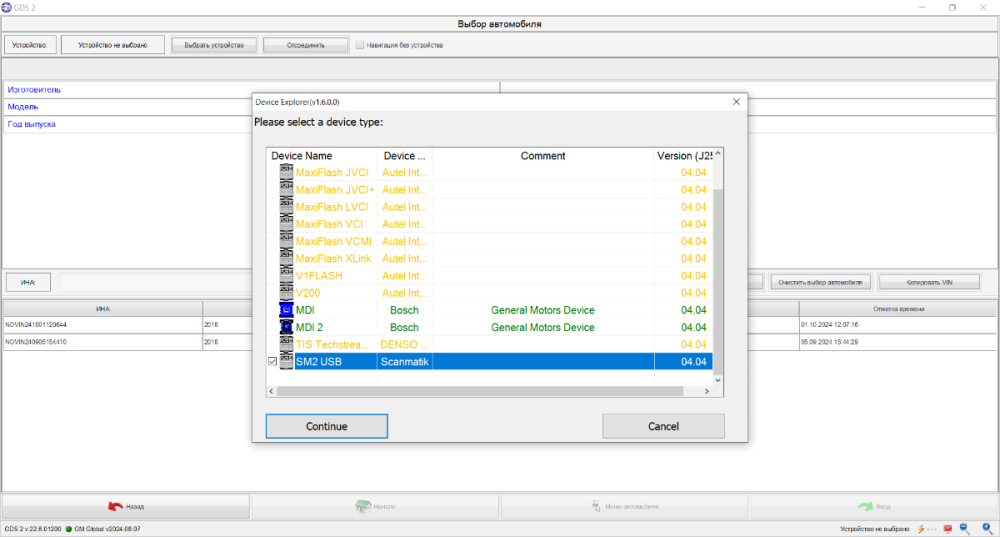Select the MaxiFlash JVCI device name
Image resolution: width=1000 pixels, height=537 pixels.
(332, 172)
